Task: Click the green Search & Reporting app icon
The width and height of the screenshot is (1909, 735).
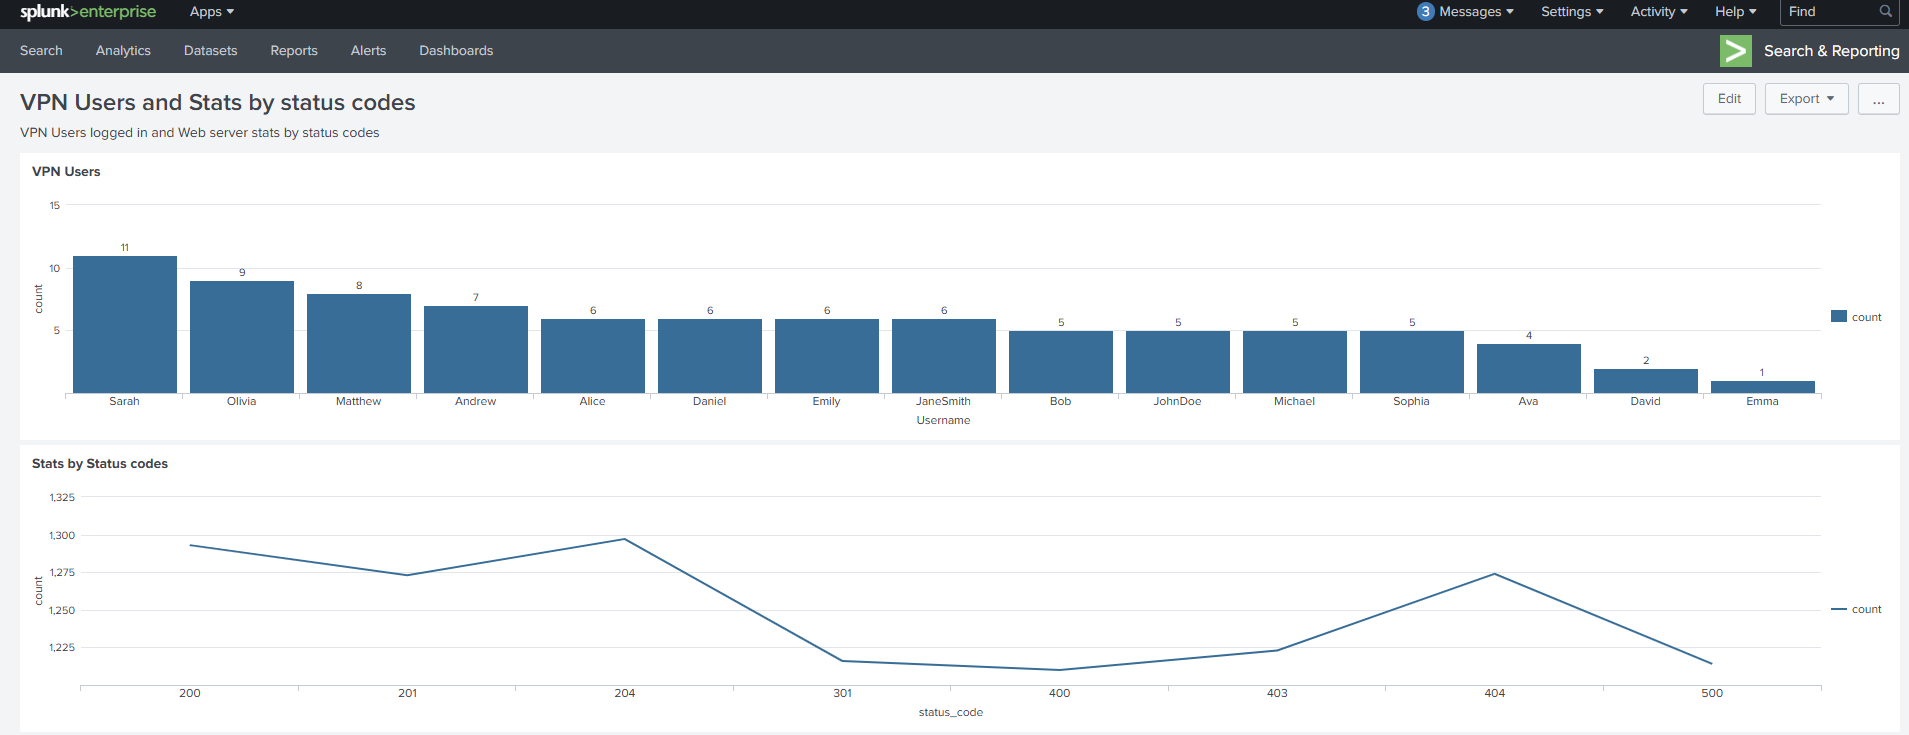Action: [x=1735, y=51]
